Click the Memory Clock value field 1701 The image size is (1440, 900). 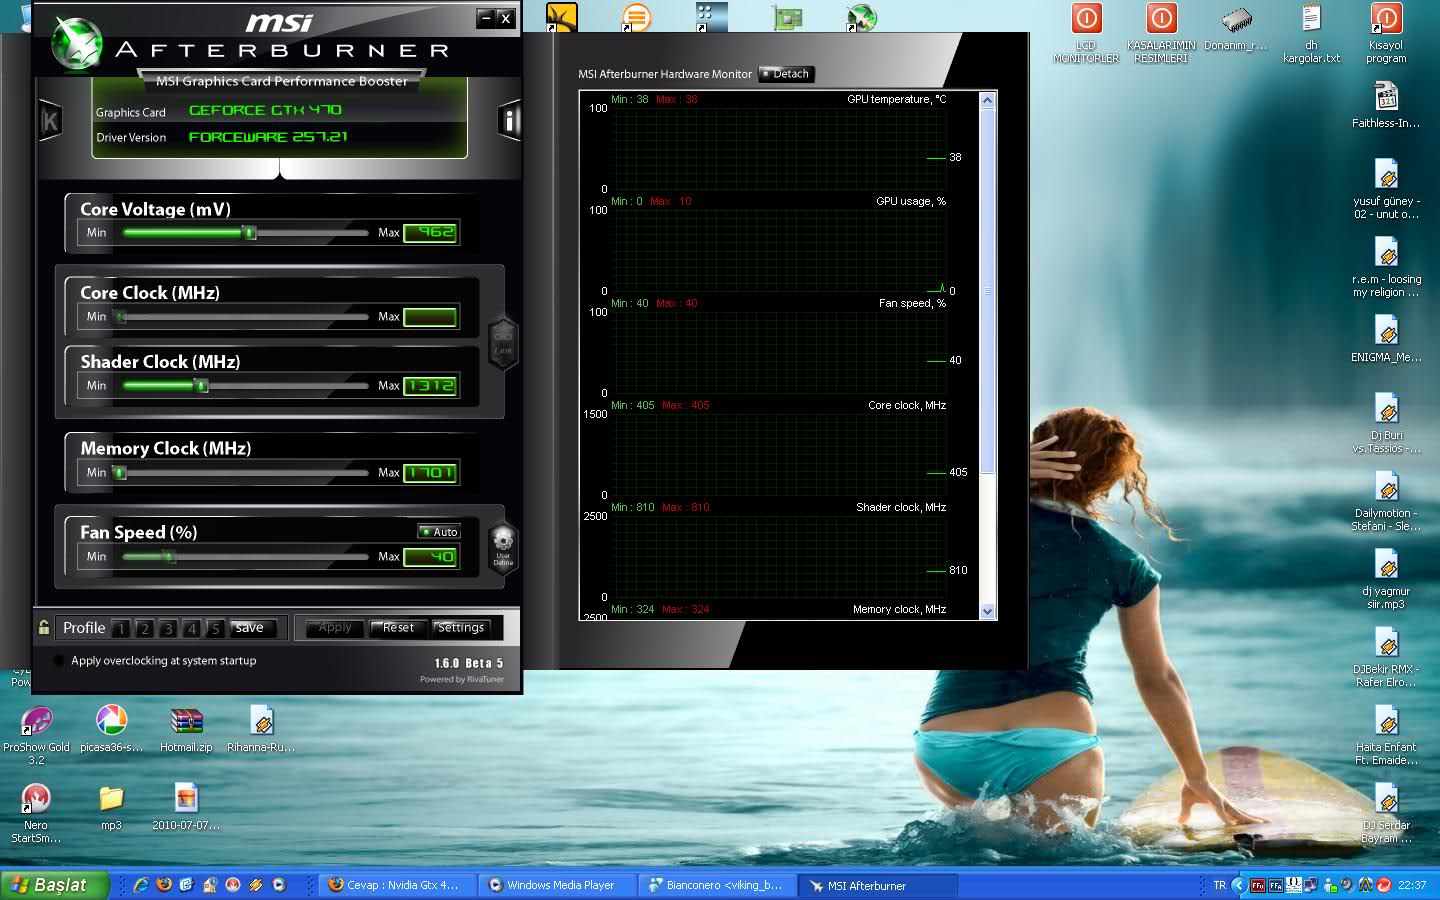pos(430,473)
